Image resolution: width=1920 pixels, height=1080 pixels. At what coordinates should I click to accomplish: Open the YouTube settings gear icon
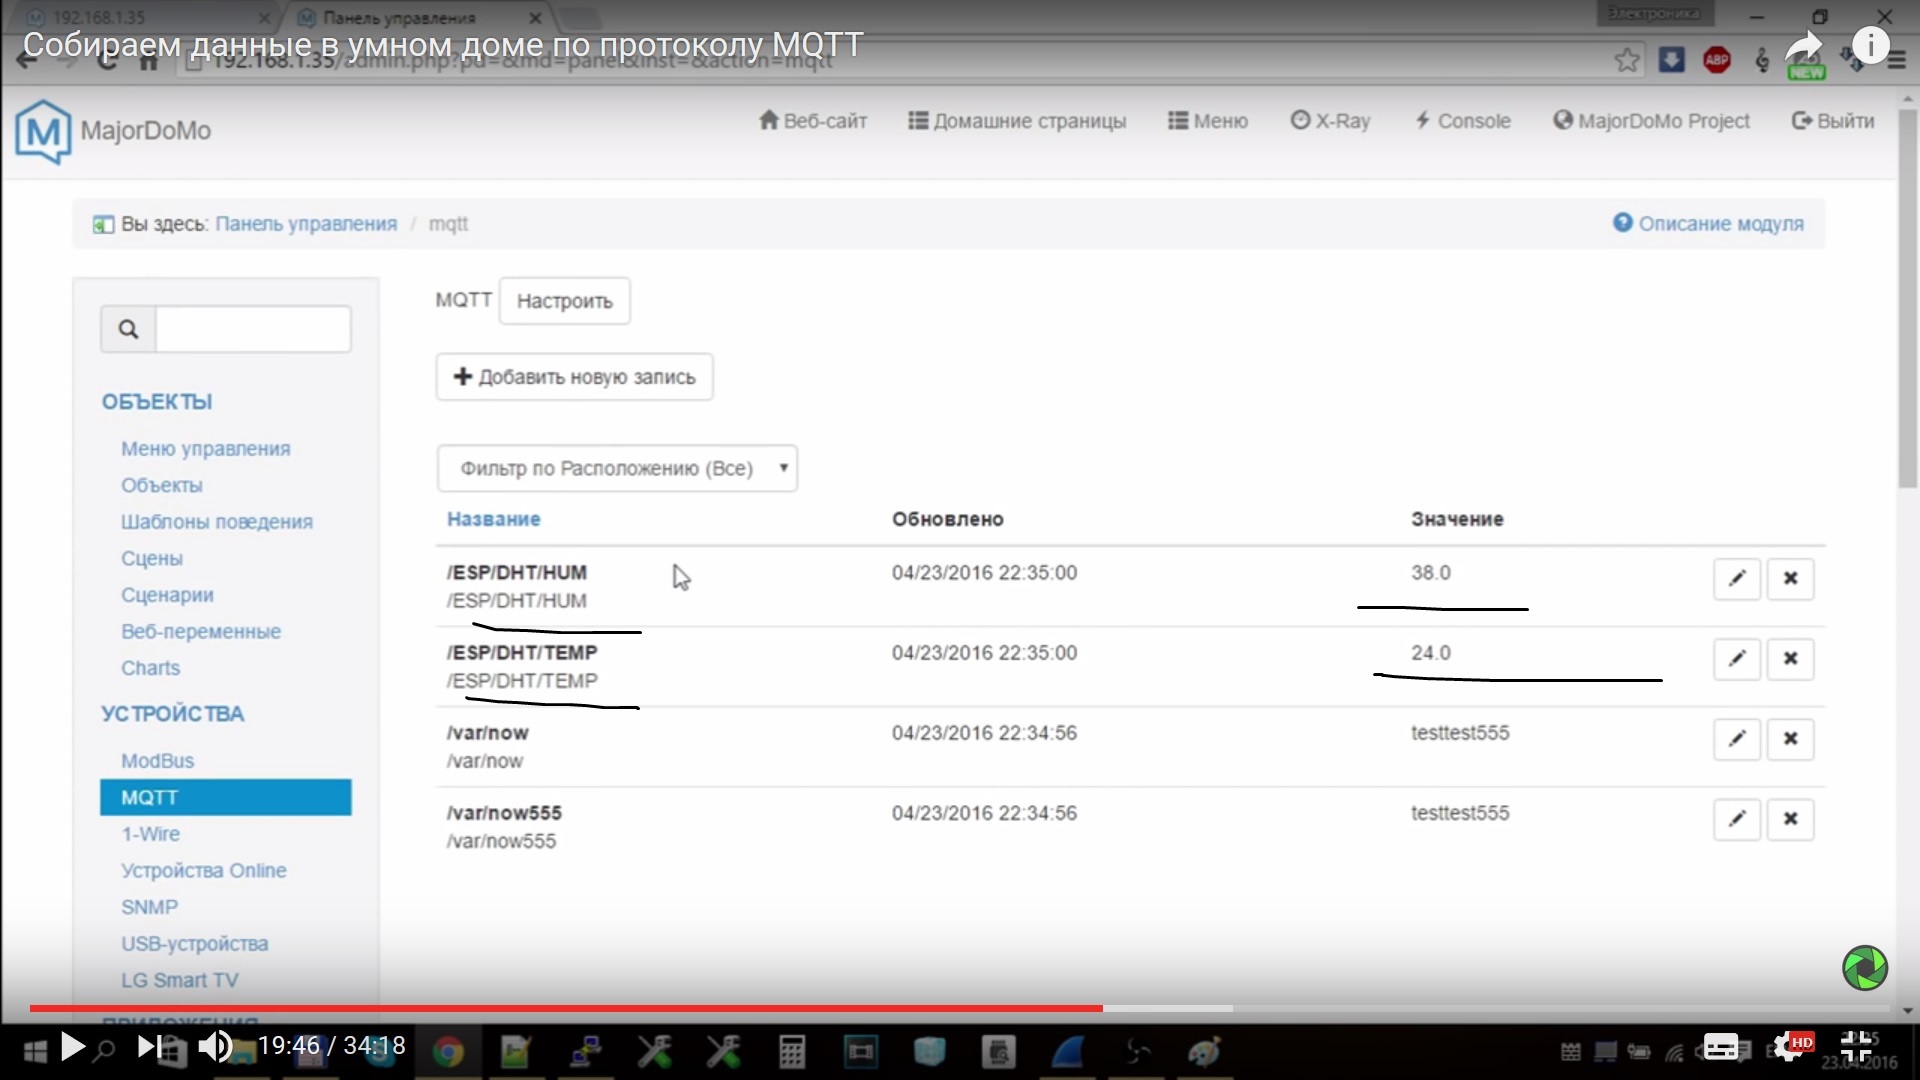pyautogui.click(x=1787, y=1047)
